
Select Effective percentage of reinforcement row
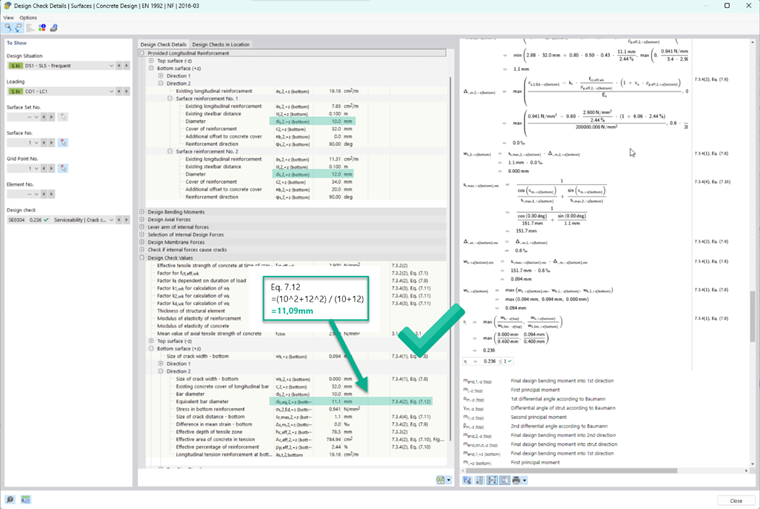296,447
